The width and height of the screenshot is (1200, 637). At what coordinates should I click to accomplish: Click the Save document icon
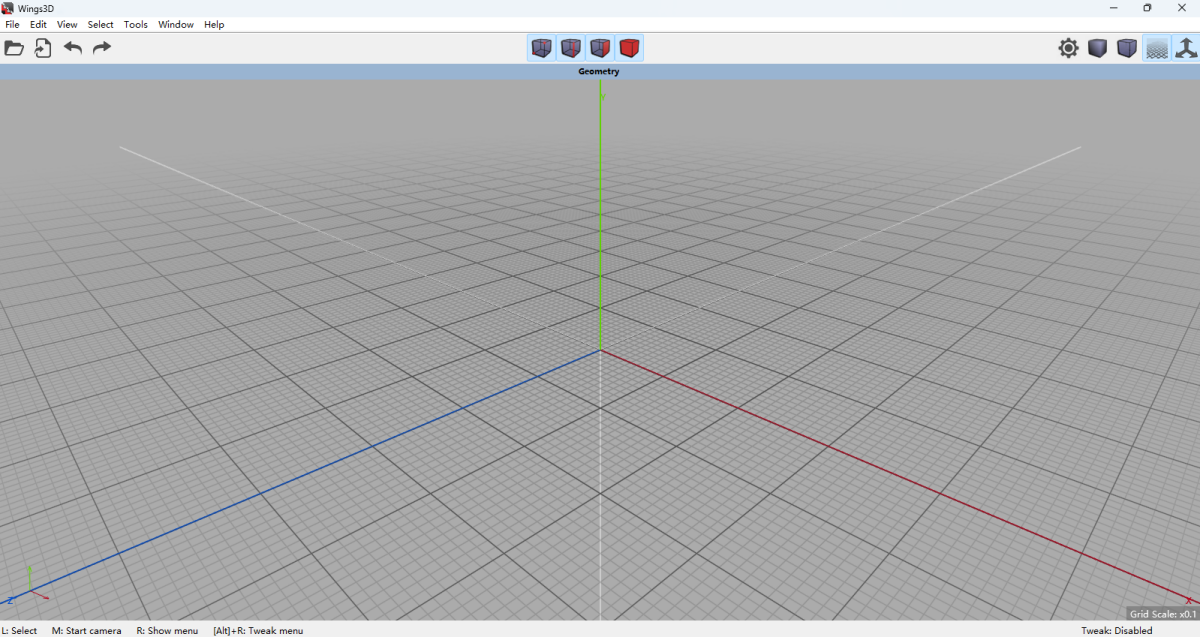click(x=43, y=48)
